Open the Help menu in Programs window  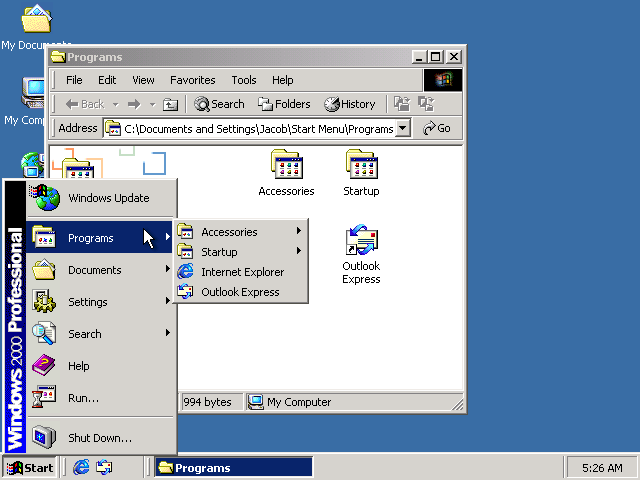click(x=282, y=80)
